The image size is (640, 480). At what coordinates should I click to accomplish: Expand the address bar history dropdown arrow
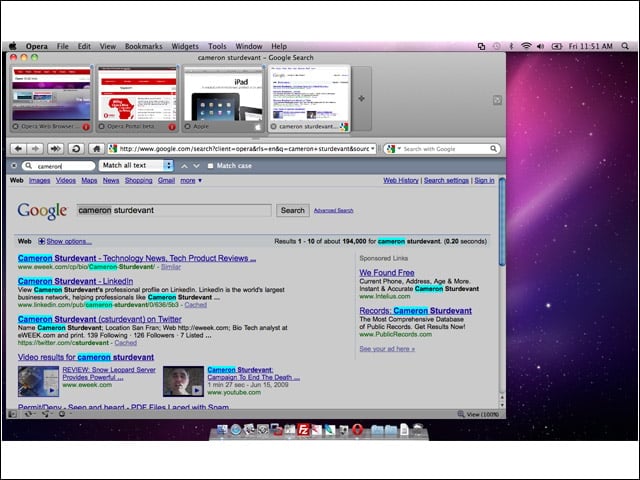coord(373,149)
